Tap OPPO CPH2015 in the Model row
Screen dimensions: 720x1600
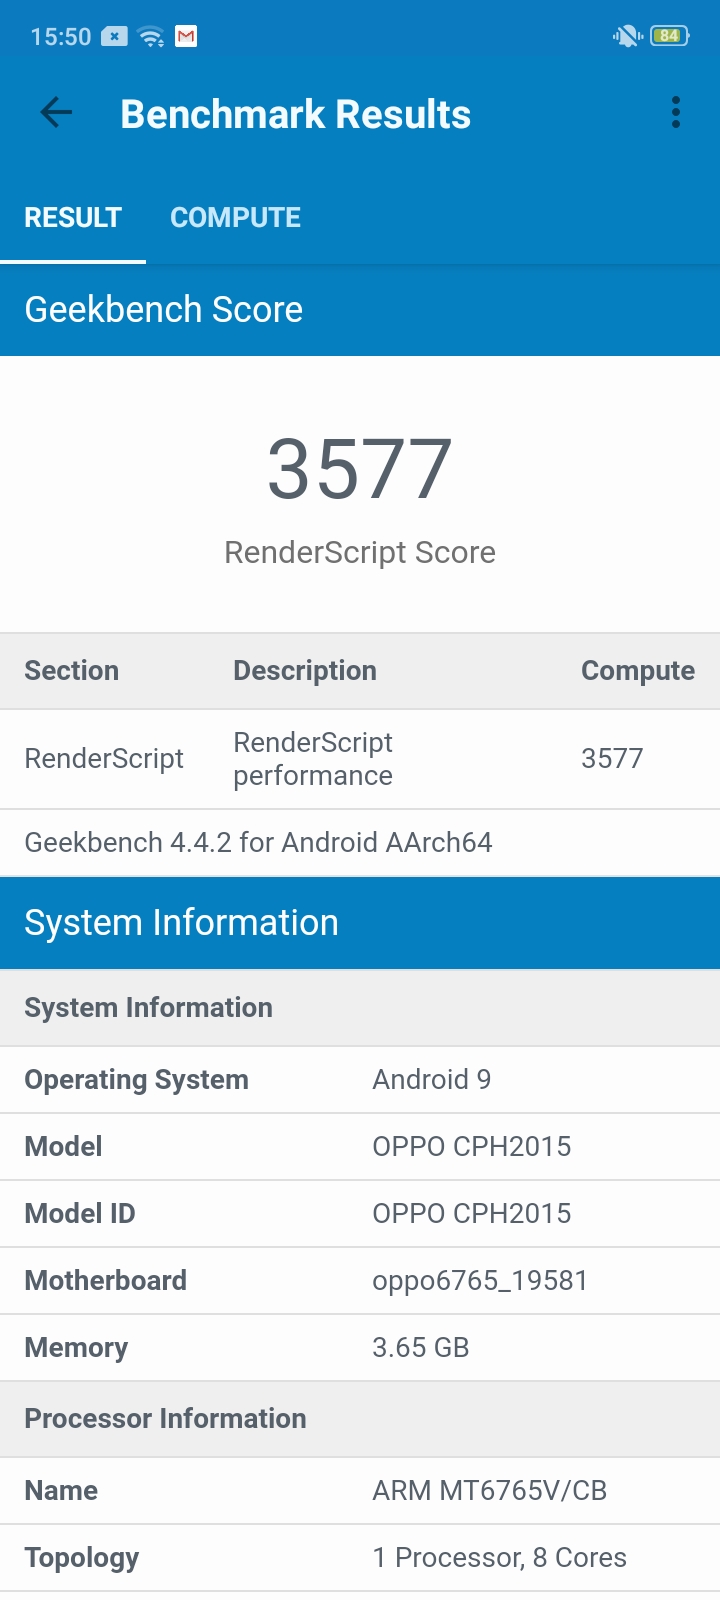click(472, 1147)
